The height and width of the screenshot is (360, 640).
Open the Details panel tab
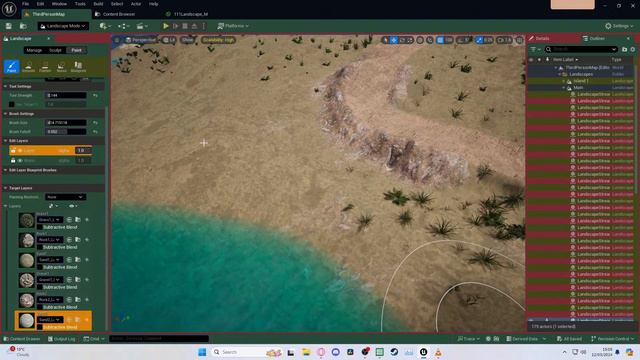point(542,38)
